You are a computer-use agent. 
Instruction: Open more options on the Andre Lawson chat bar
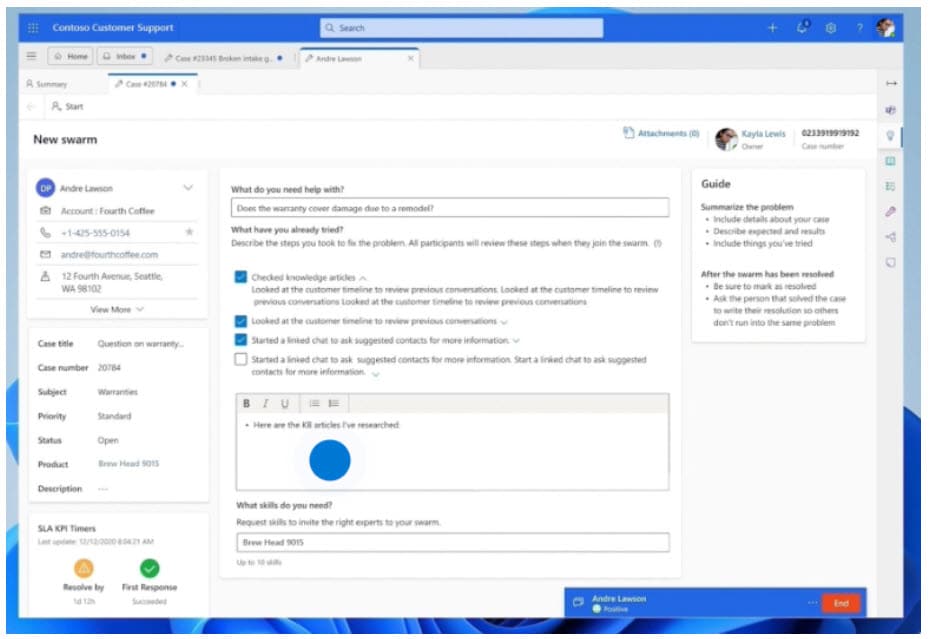[812, 603]
